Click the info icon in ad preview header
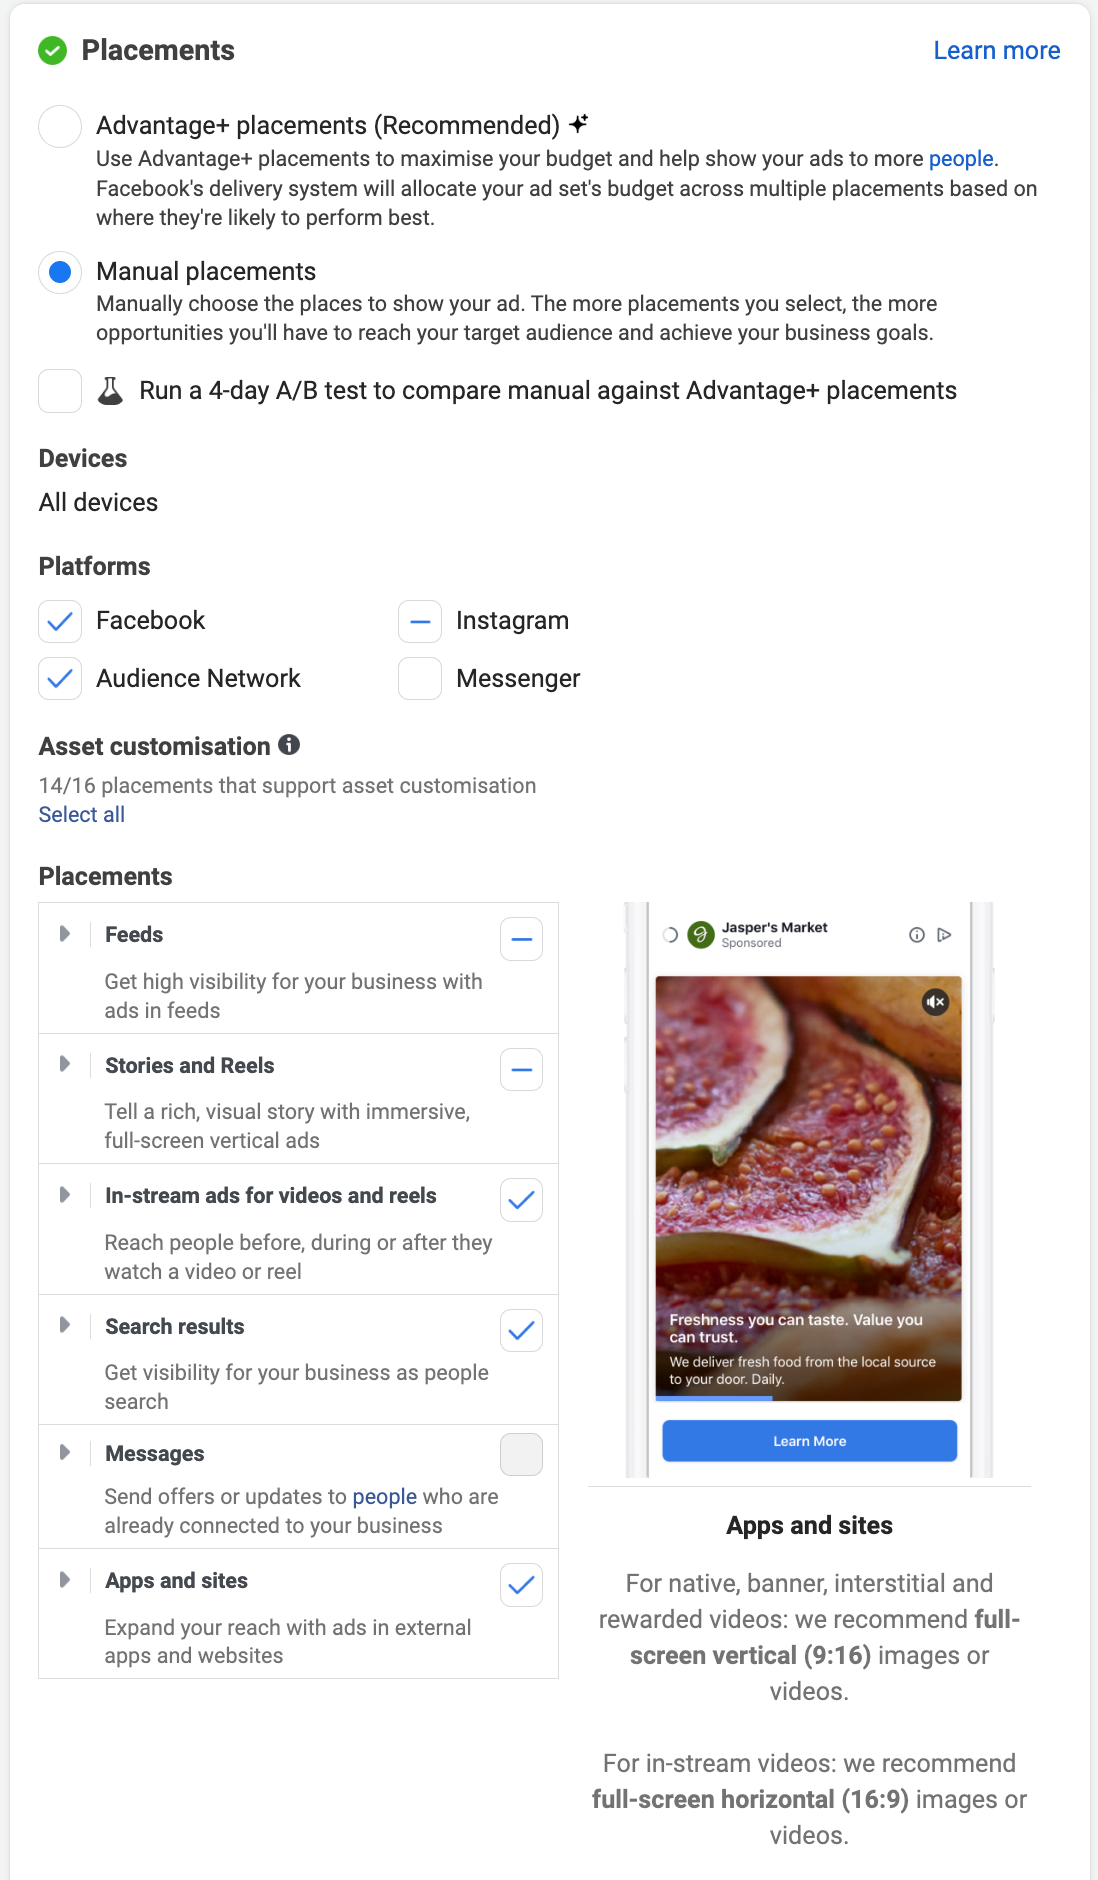The width and height of the screenshot is (1098, 1880). click(916, 935)
